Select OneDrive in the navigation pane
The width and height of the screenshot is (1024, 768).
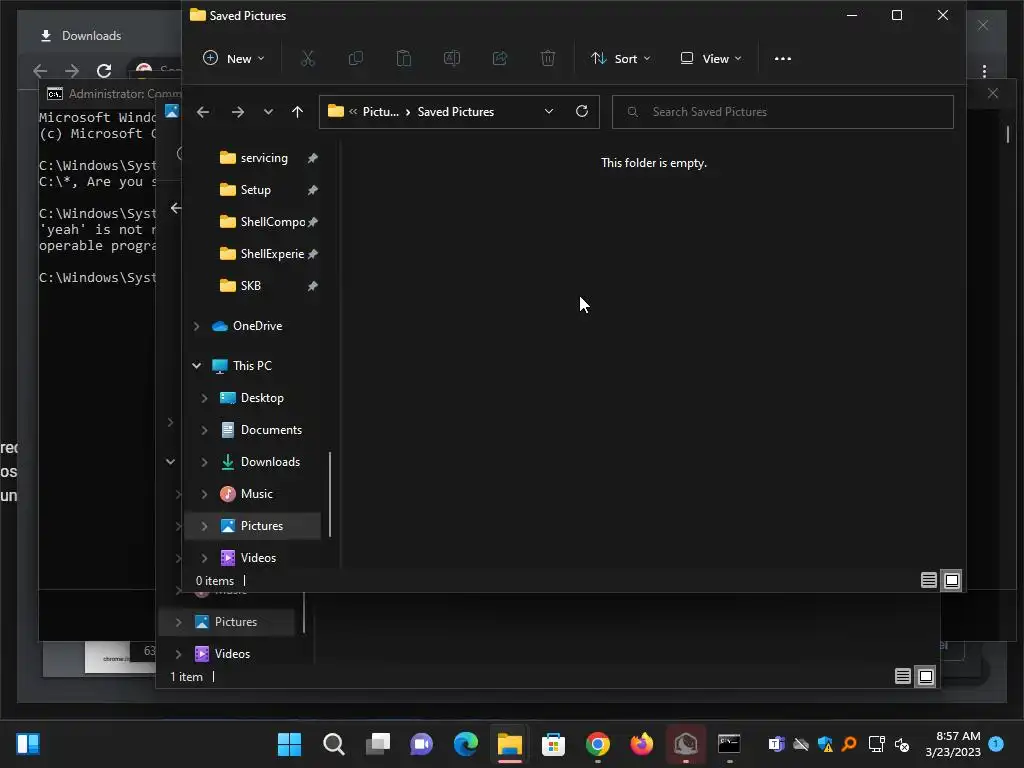pos(257,326)
